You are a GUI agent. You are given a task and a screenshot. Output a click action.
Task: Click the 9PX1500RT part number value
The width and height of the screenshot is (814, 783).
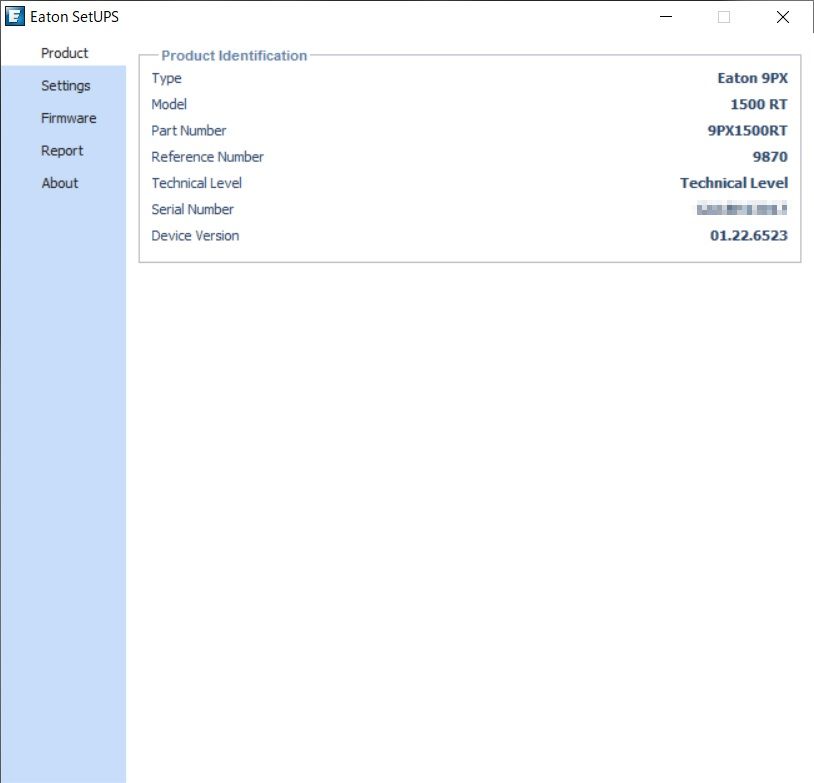point(747,131)
